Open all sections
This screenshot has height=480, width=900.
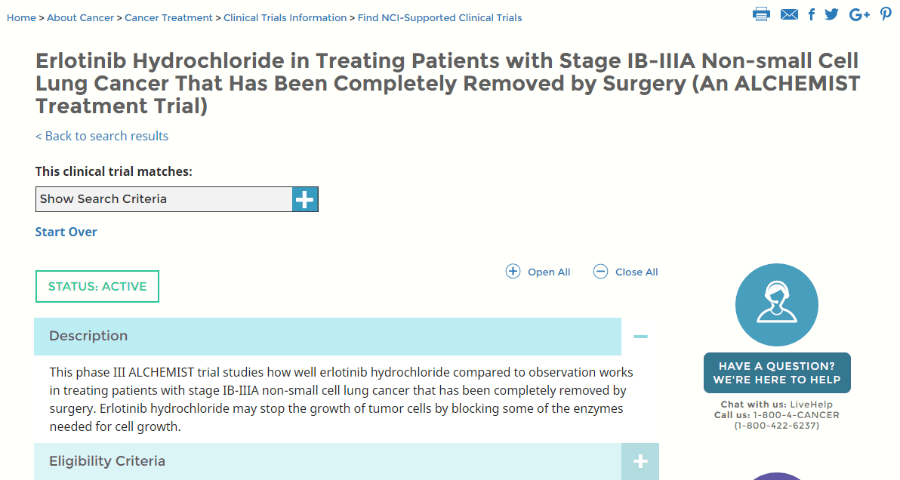point(538,272)
